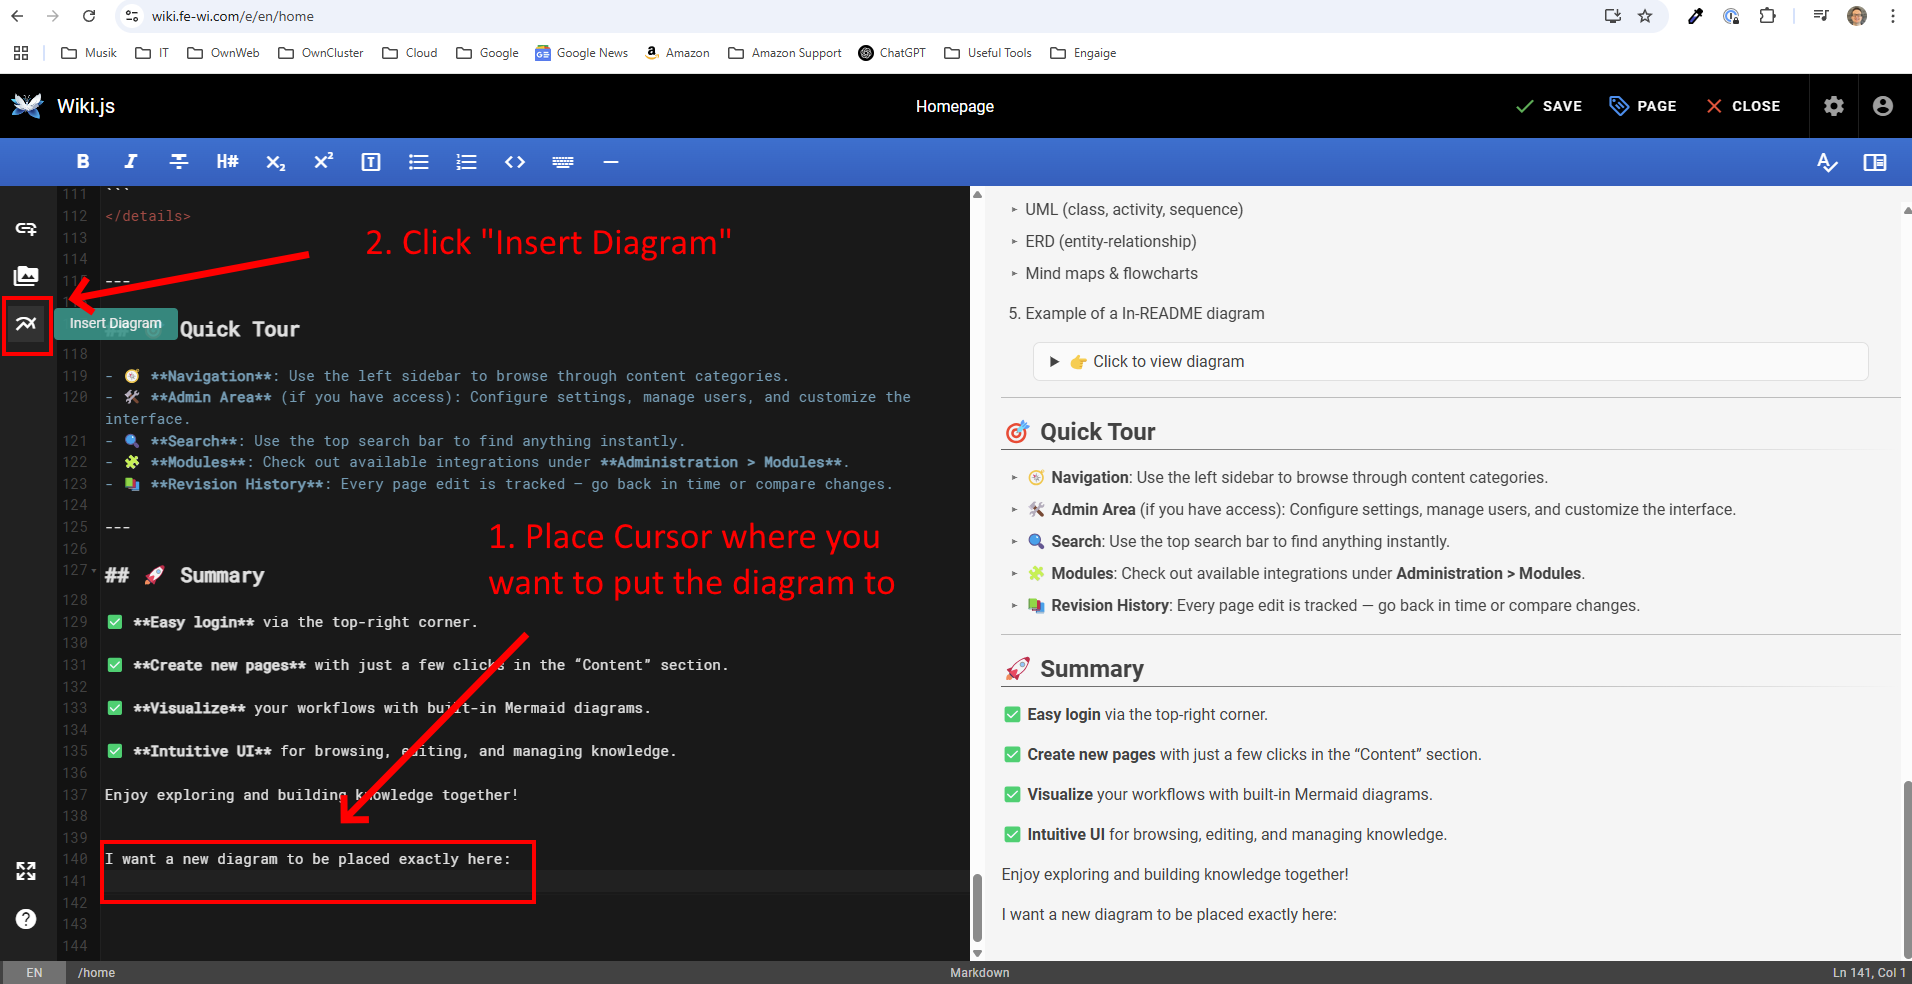The image size is (1912, 984).
Task: Expand the Revision History bullet item
Action: (x=1014, y=605)
